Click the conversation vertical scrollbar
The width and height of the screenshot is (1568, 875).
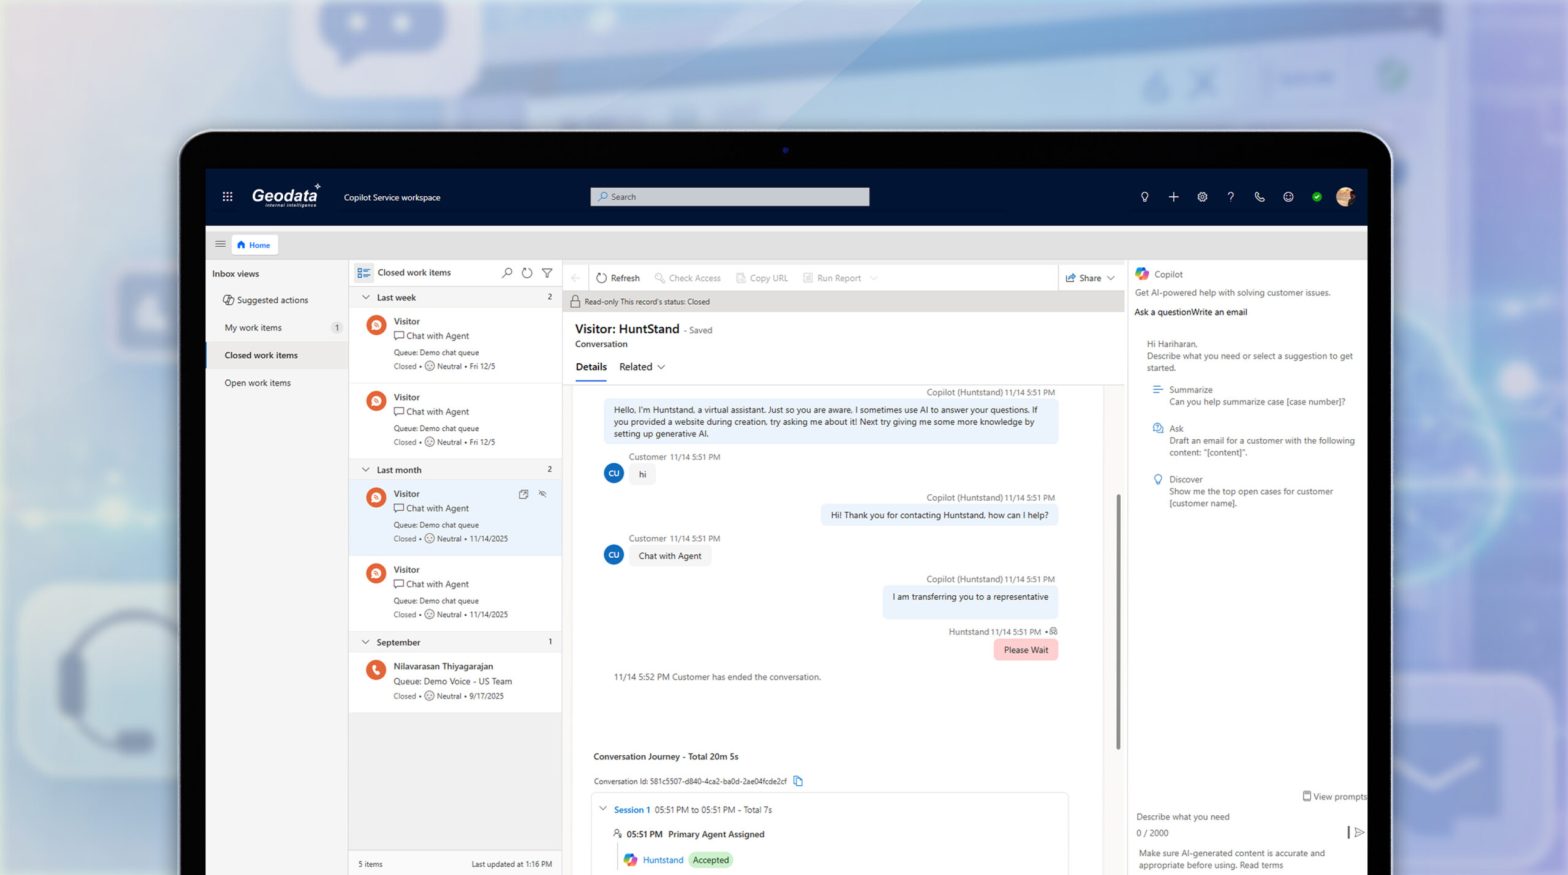tap(1118, 620)
